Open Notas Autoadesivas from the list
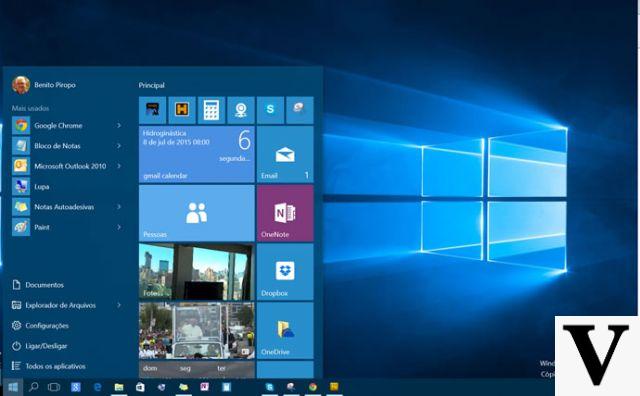640x396 pixels. point(67,207)
